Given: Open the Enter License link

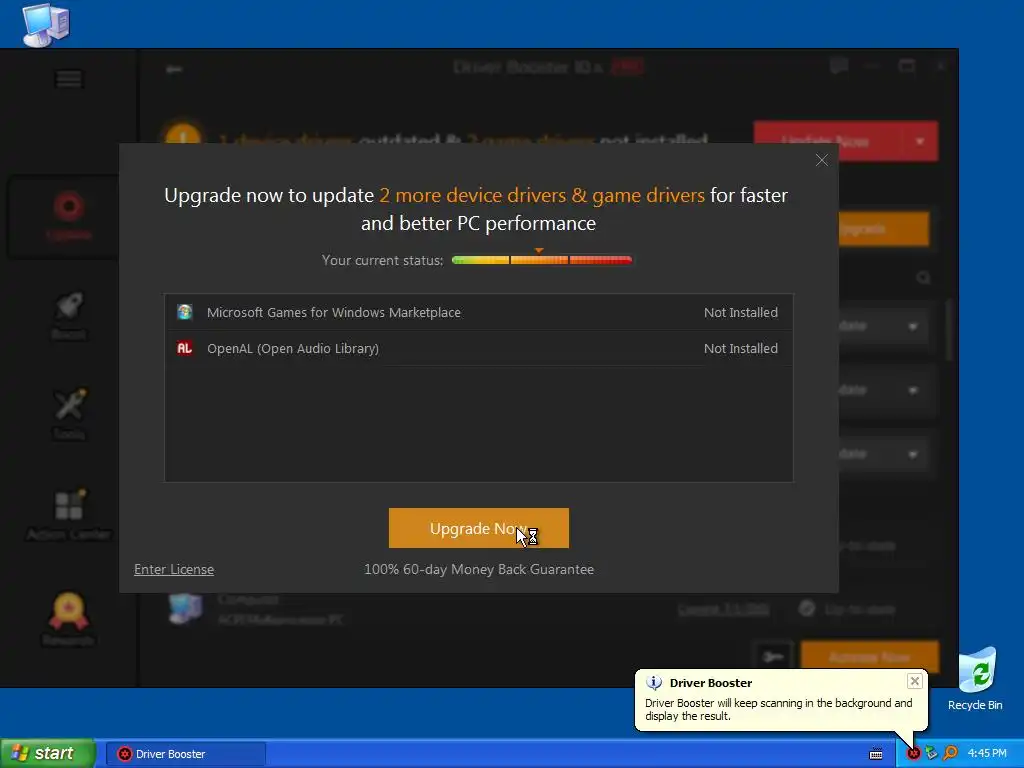Looking at the screenshot, I should (x=174, y=569).
